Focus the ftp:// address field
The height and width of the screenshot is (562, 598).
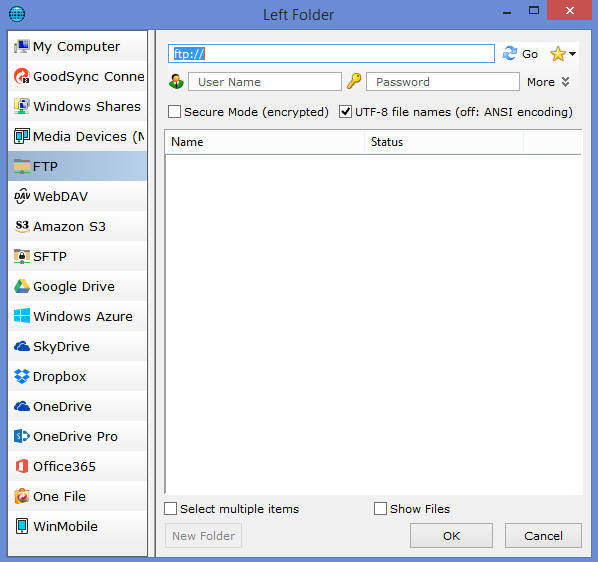click(x=331, y=54)
